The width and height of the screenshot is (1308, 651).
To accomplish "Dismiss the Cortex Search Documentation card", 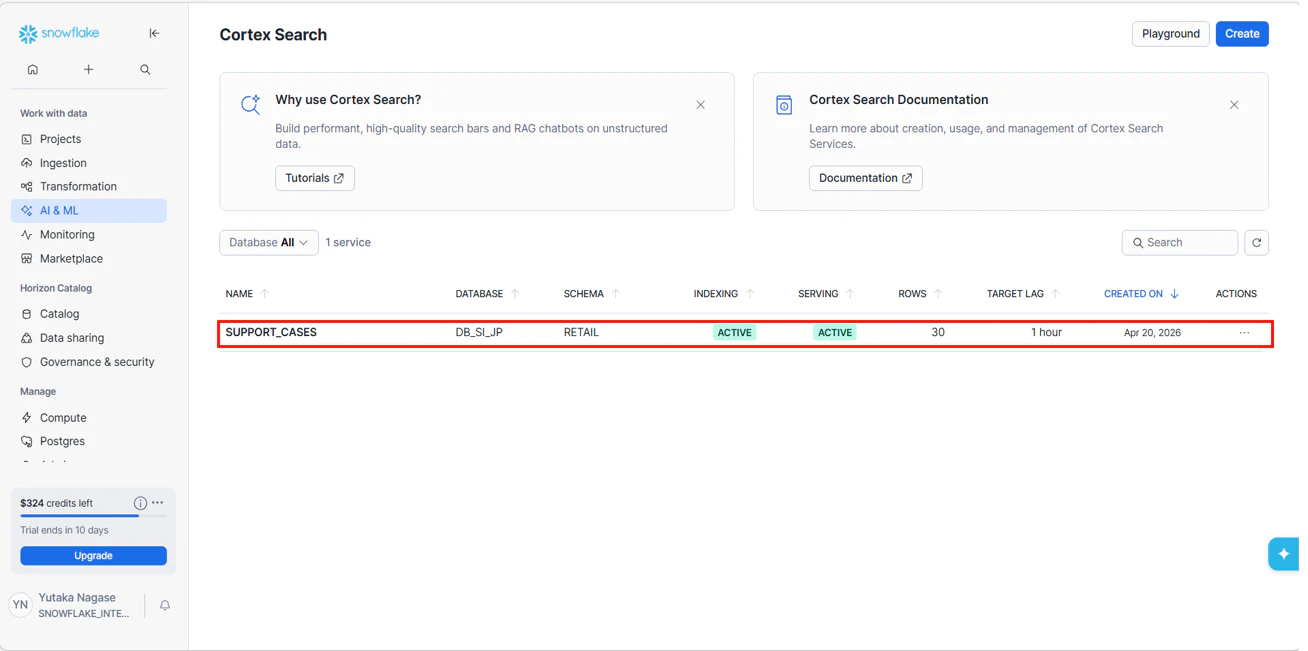I will (1234, 105).
